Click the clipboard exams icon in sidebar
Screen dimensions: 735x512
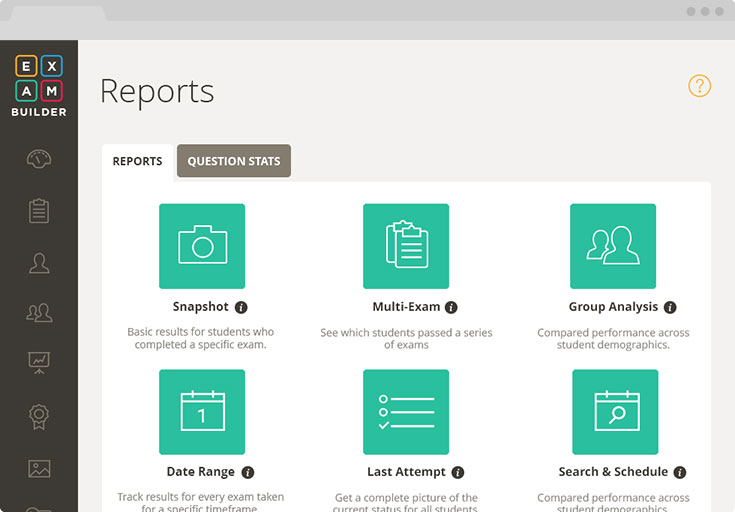[39, 211]
